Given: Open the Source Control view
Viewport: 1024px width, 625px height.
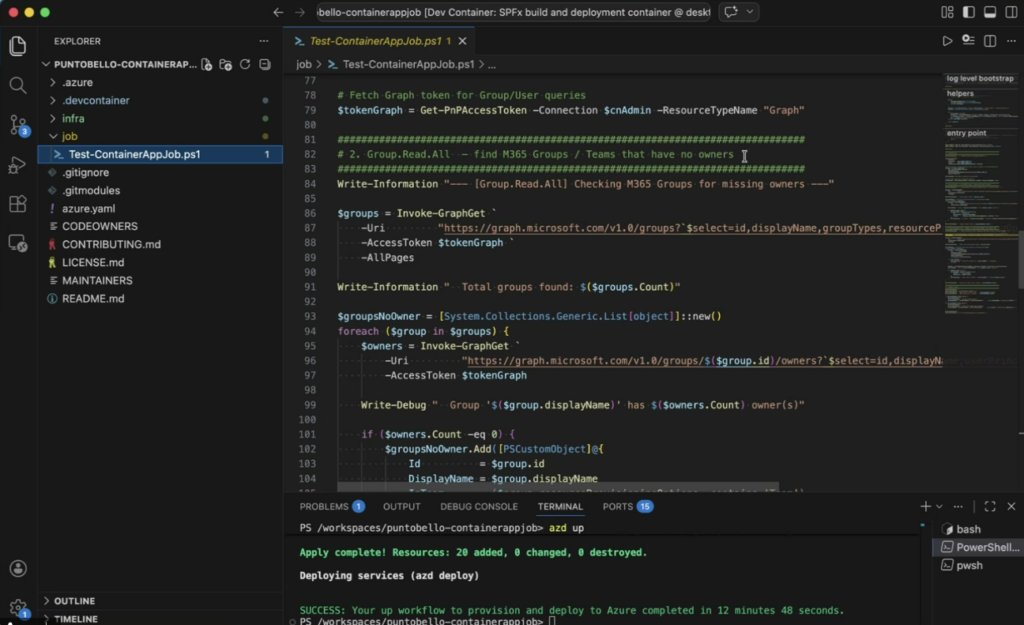Looking at the screenshot, I should coord(17,125).
